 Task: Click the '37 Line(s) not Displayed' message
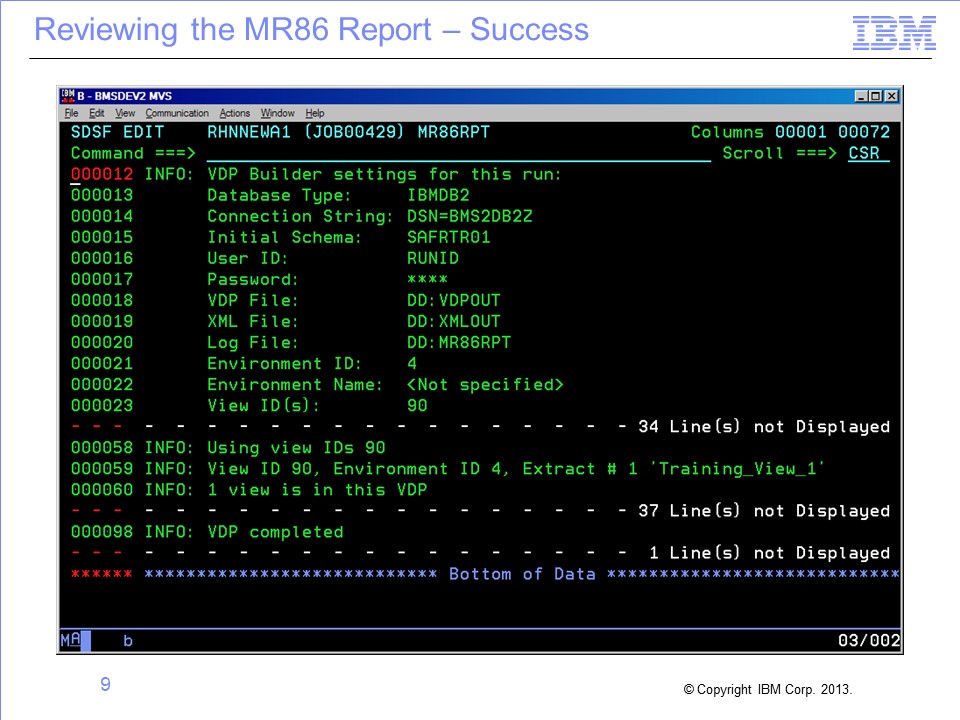click(763, 511)
